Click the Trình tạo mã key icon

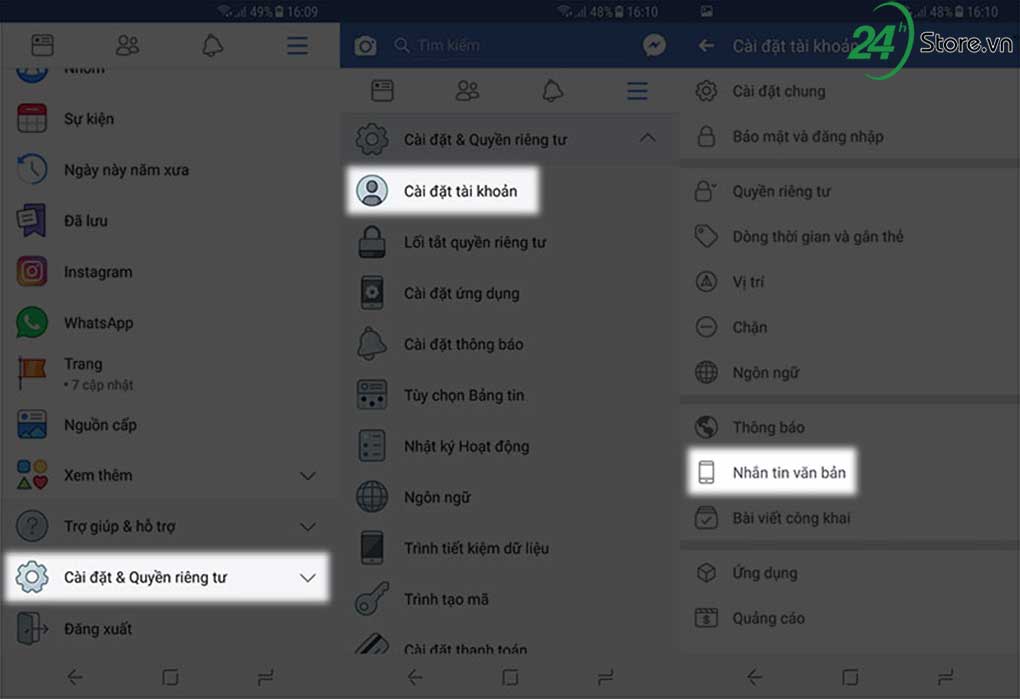pyautogui.click(x=372, y=599)
